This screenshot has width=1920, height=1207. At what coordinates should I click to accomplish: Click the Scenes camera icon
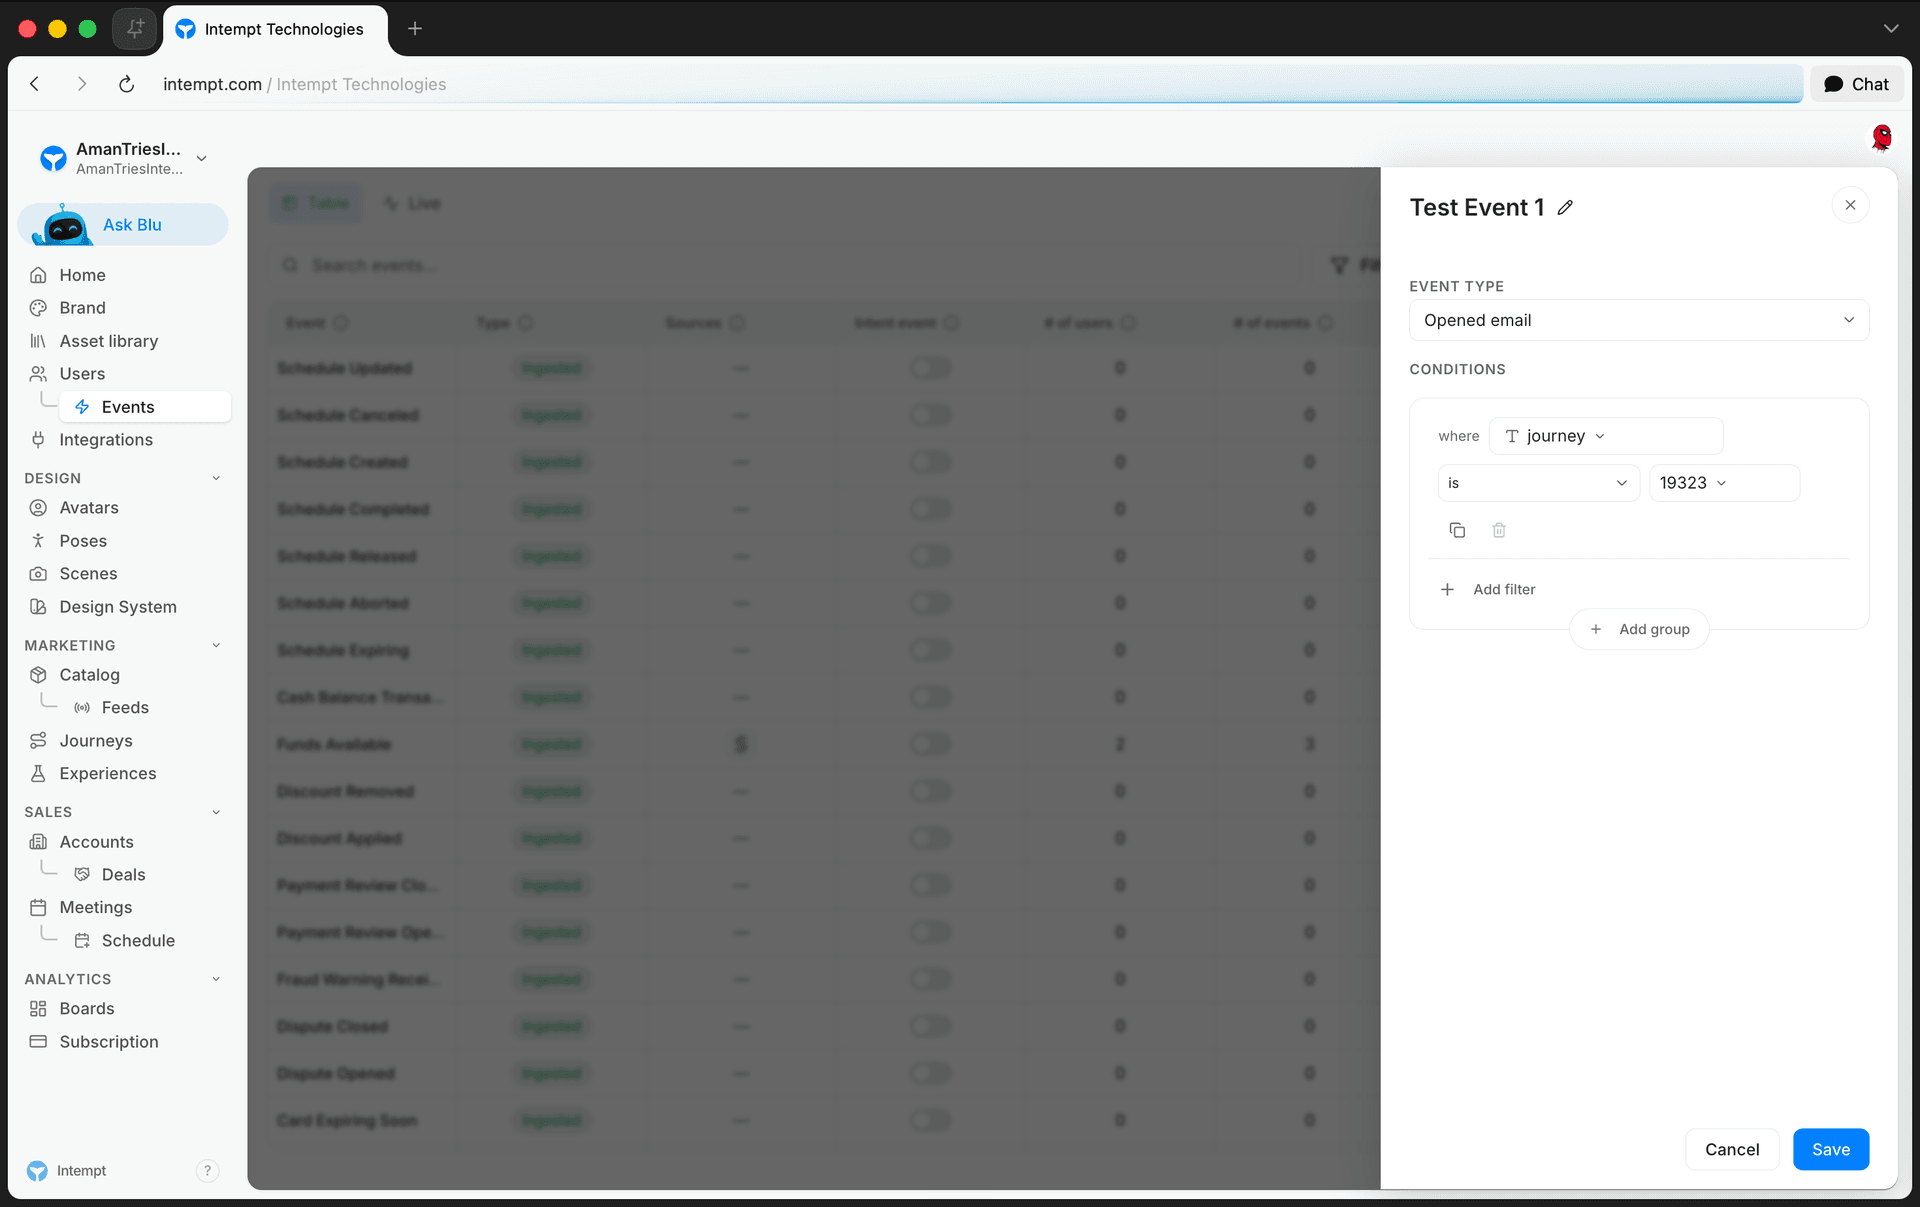pos(38,574)
